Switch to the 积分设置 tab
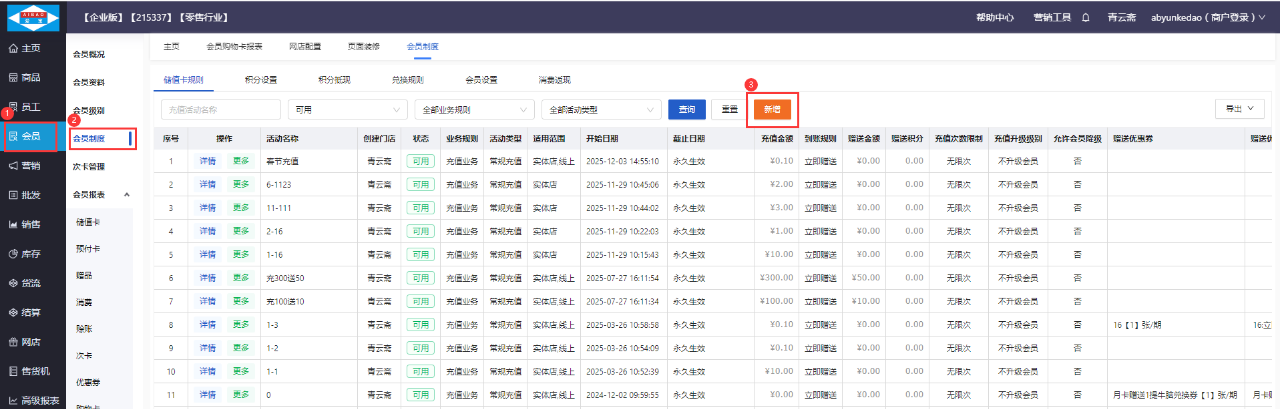 point(260,80)
